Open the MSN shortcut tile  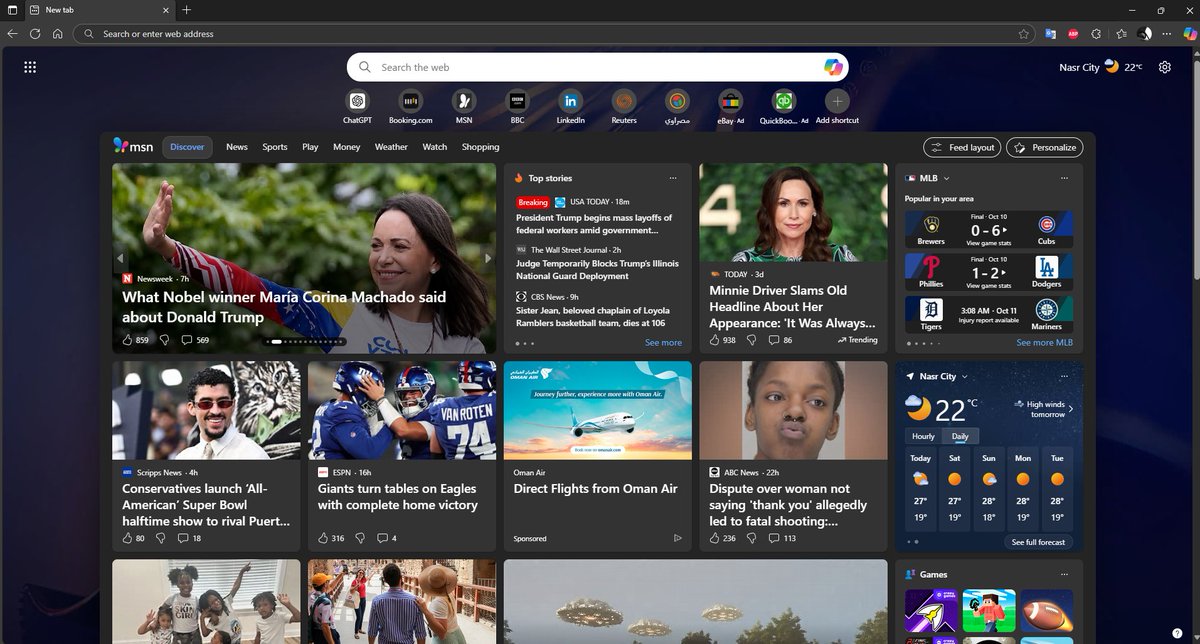pyautogui.click(x=464, y=101)
